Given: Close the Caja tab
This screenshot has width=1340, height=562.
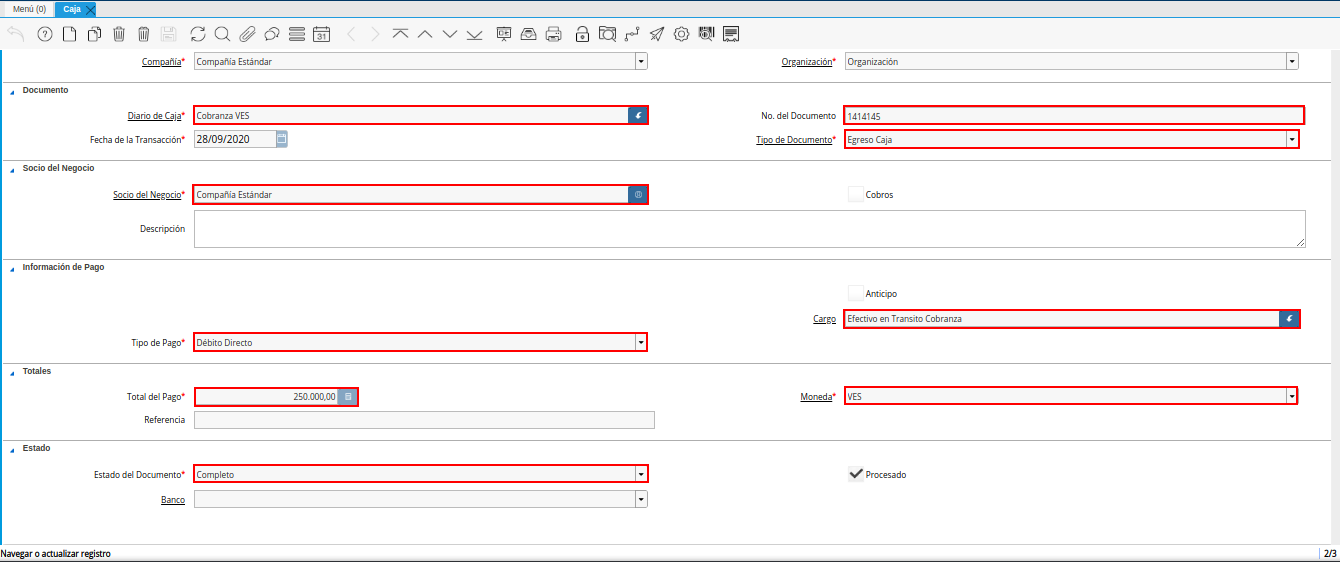Looking at the screenshot, I should [x=91, y=9].
